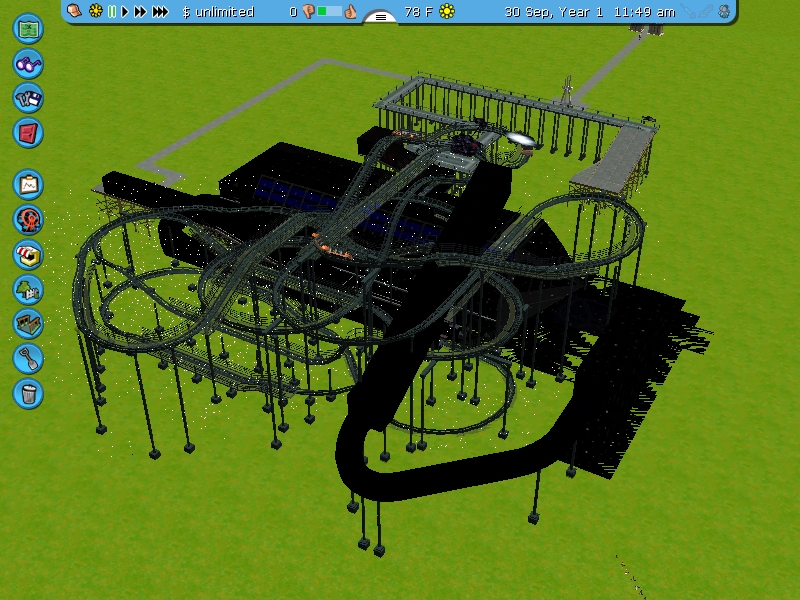The height and width of the screenshot is (600, 800).
Task: Set game speed to normal play
Action: [125, 12]
